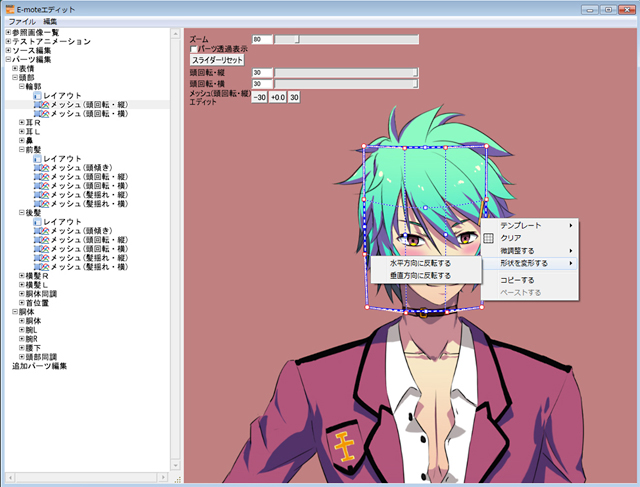
Task: Click mesh icon of 前髪 メッシュ(髪揺れ・横)
Action: coord(41,204)
